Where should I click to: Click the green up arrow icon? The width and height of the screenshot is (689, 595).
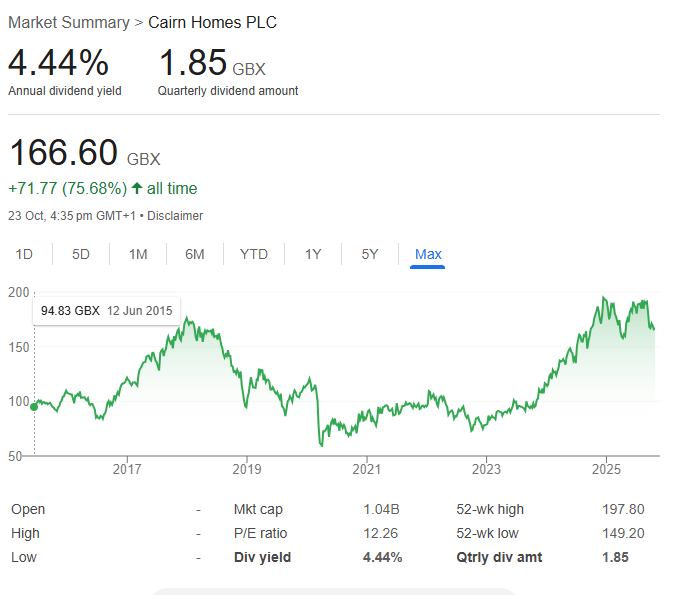(137, 189)
